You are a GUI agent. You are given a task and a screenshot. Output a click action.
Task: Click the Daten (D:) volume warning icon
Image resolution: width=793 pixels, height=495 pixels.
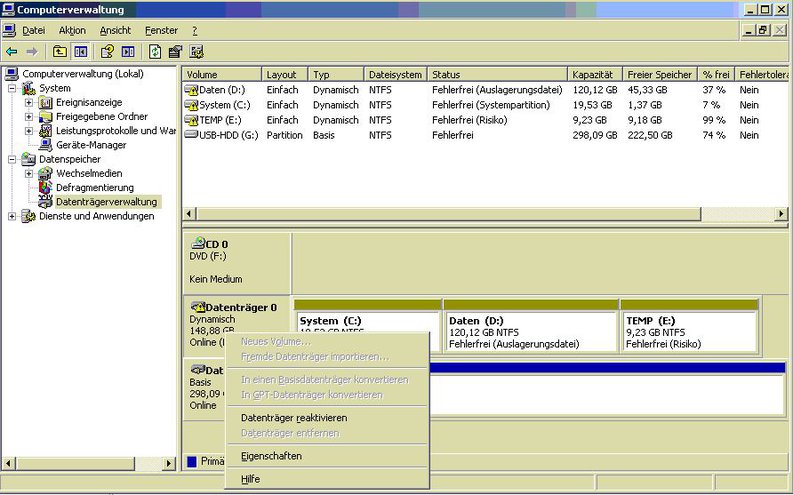pyautogui.click(x=191, y=90)
